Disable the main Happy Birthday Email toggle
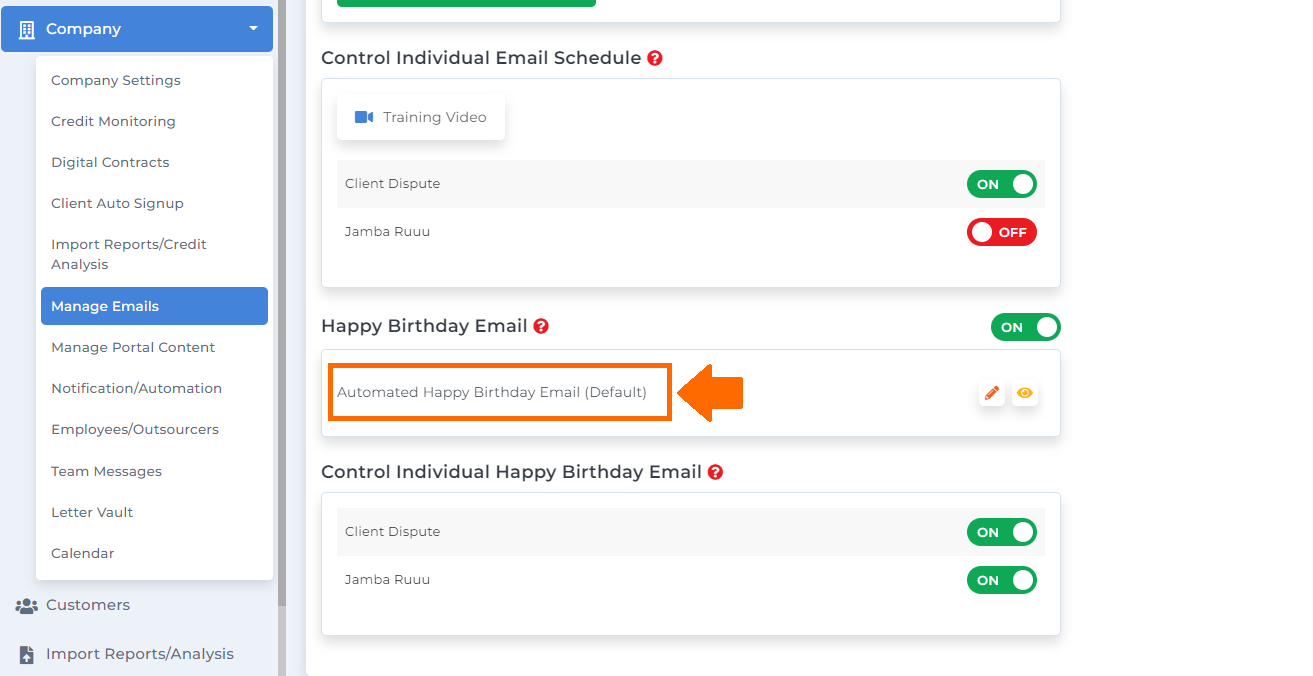 pos(1025,327)
